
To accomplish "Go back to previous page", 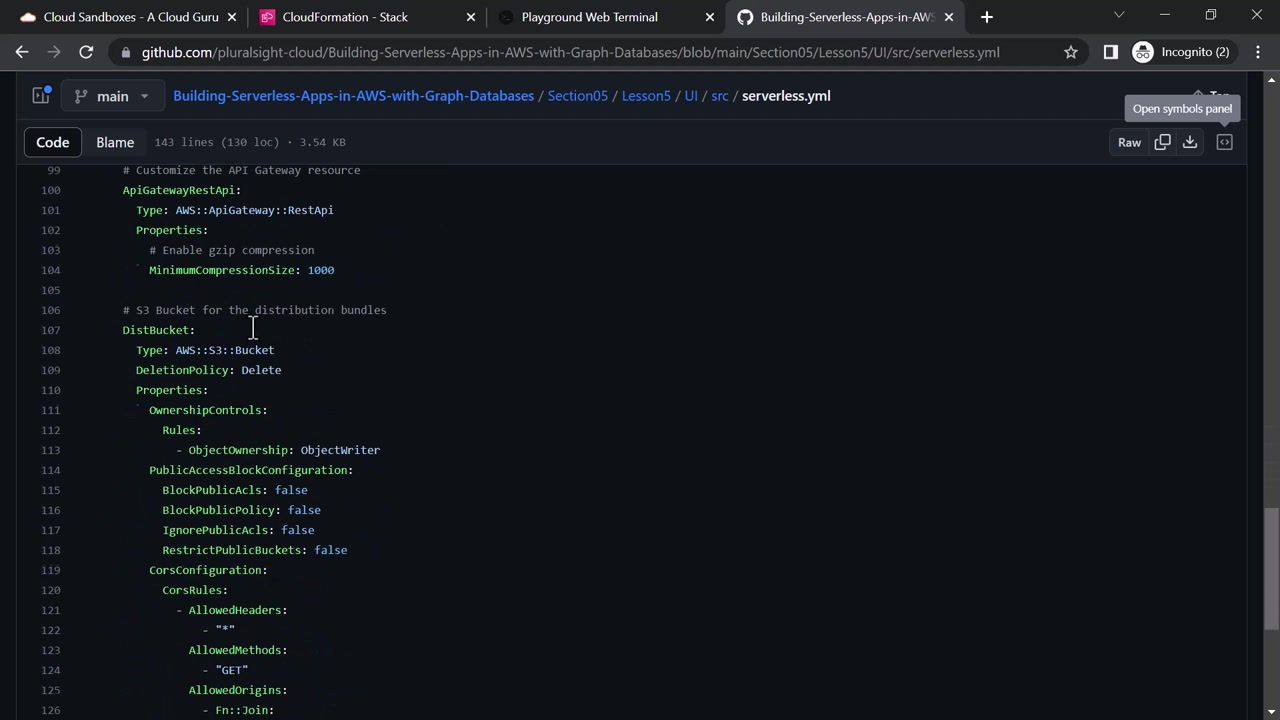I will pyautogui.click(x=22, y=52).
